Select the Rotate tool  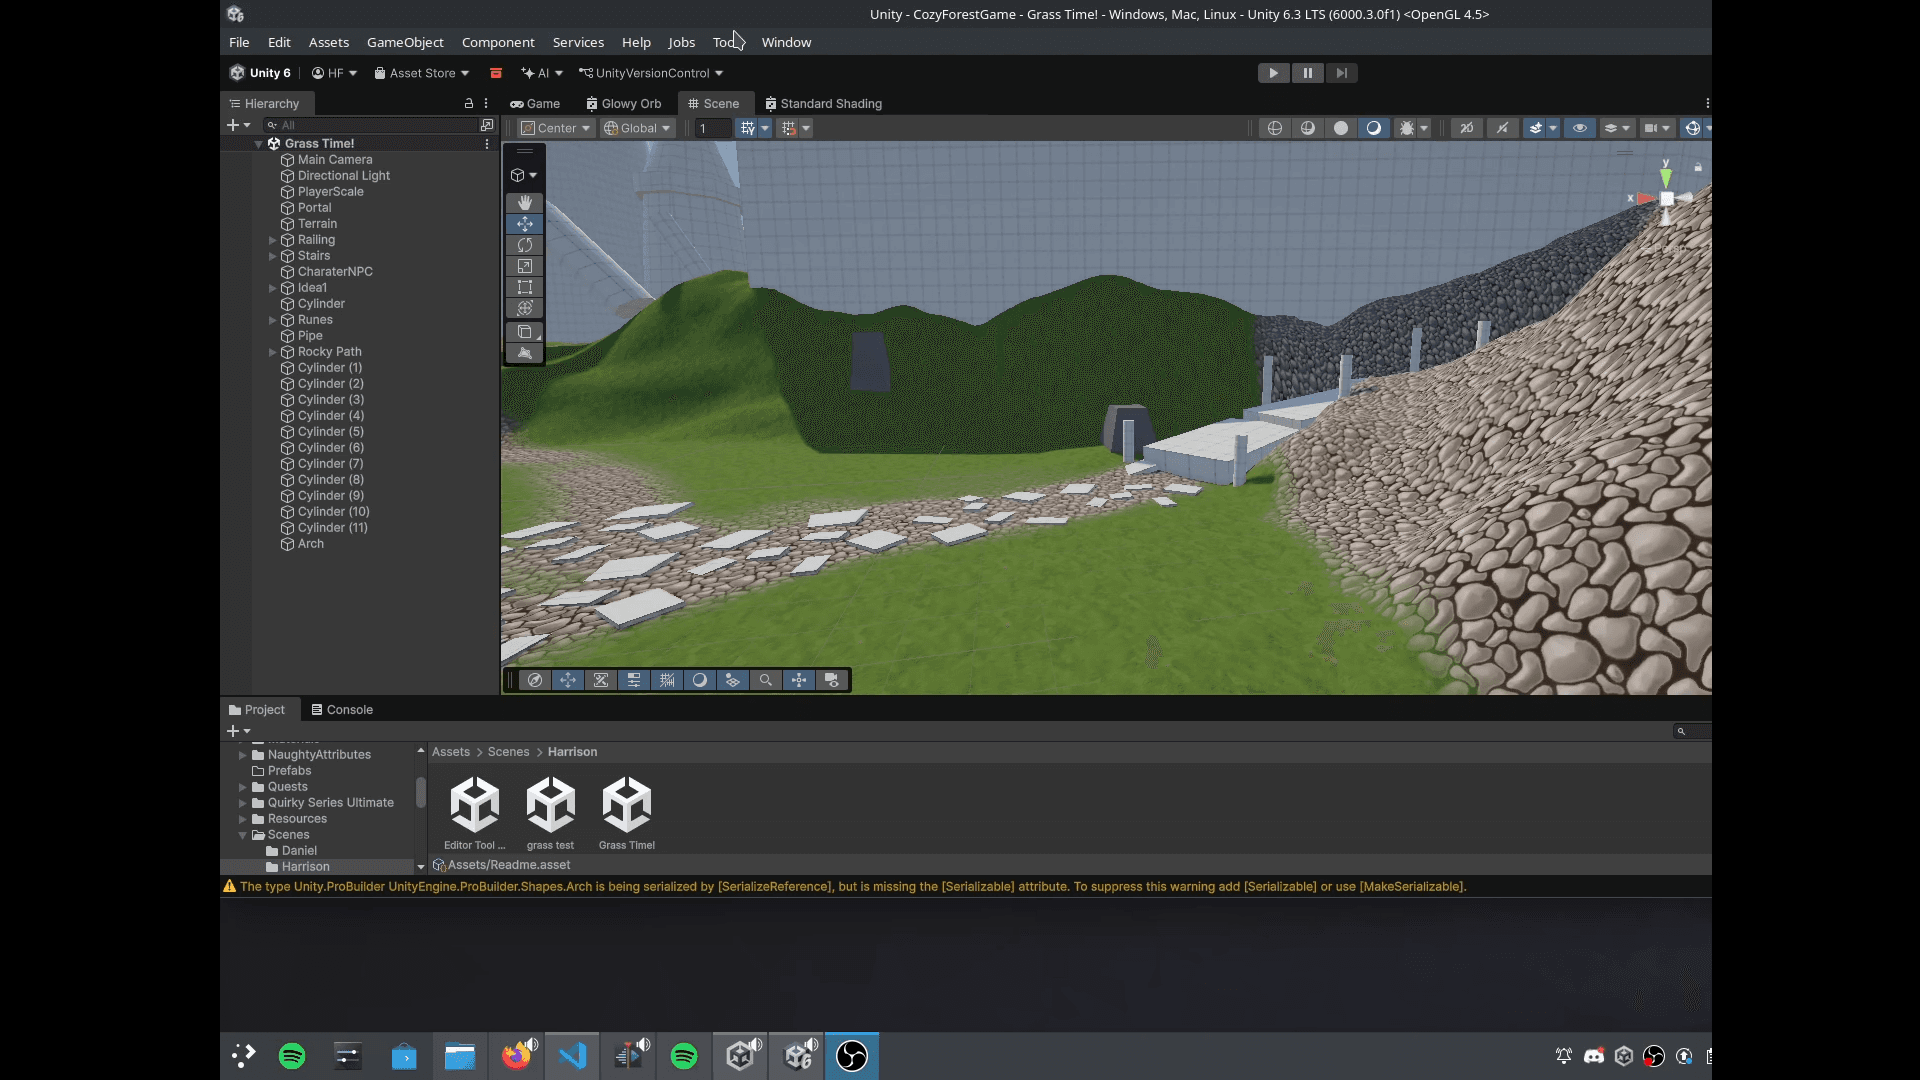click(x=524, y=245)
